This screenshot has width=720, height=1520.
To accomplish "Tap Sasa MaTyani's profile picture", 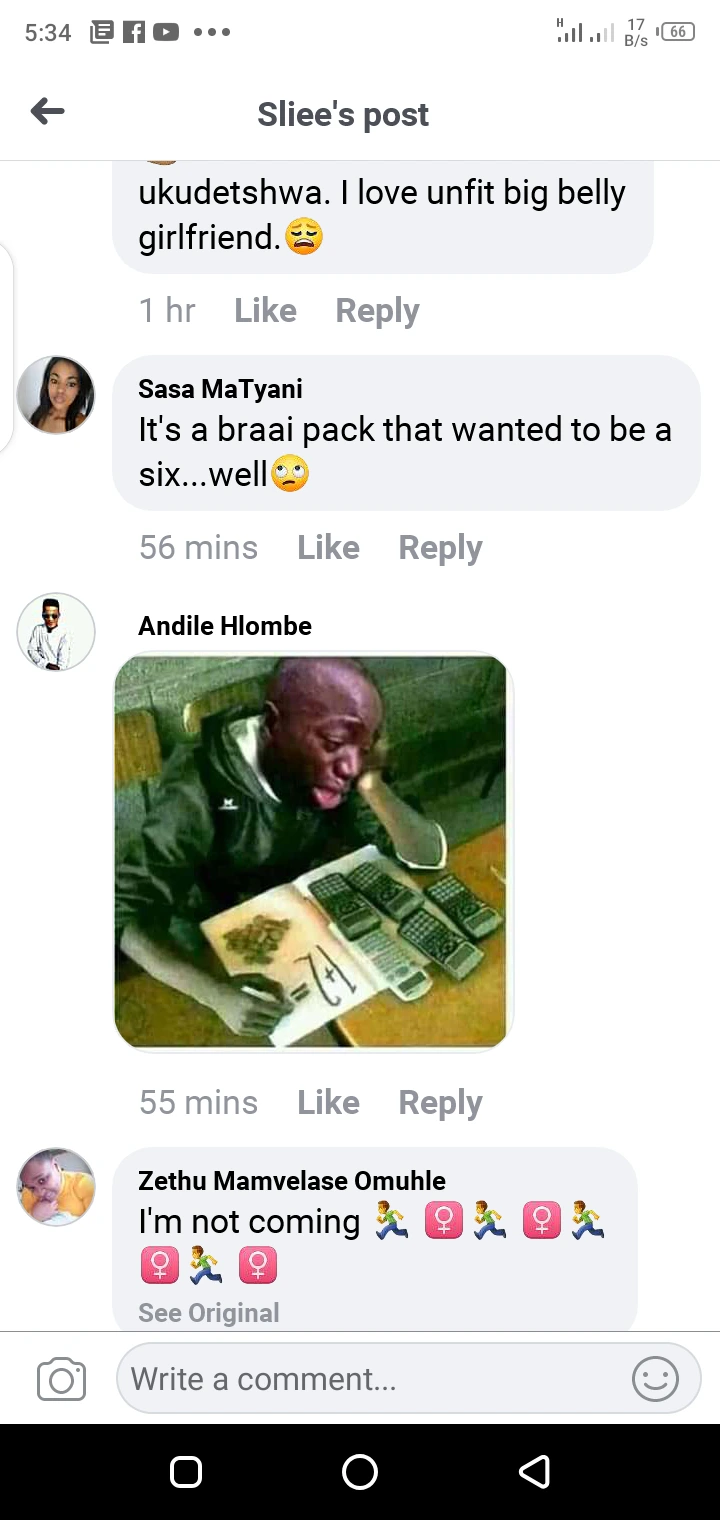I will (x=56, y=395).
